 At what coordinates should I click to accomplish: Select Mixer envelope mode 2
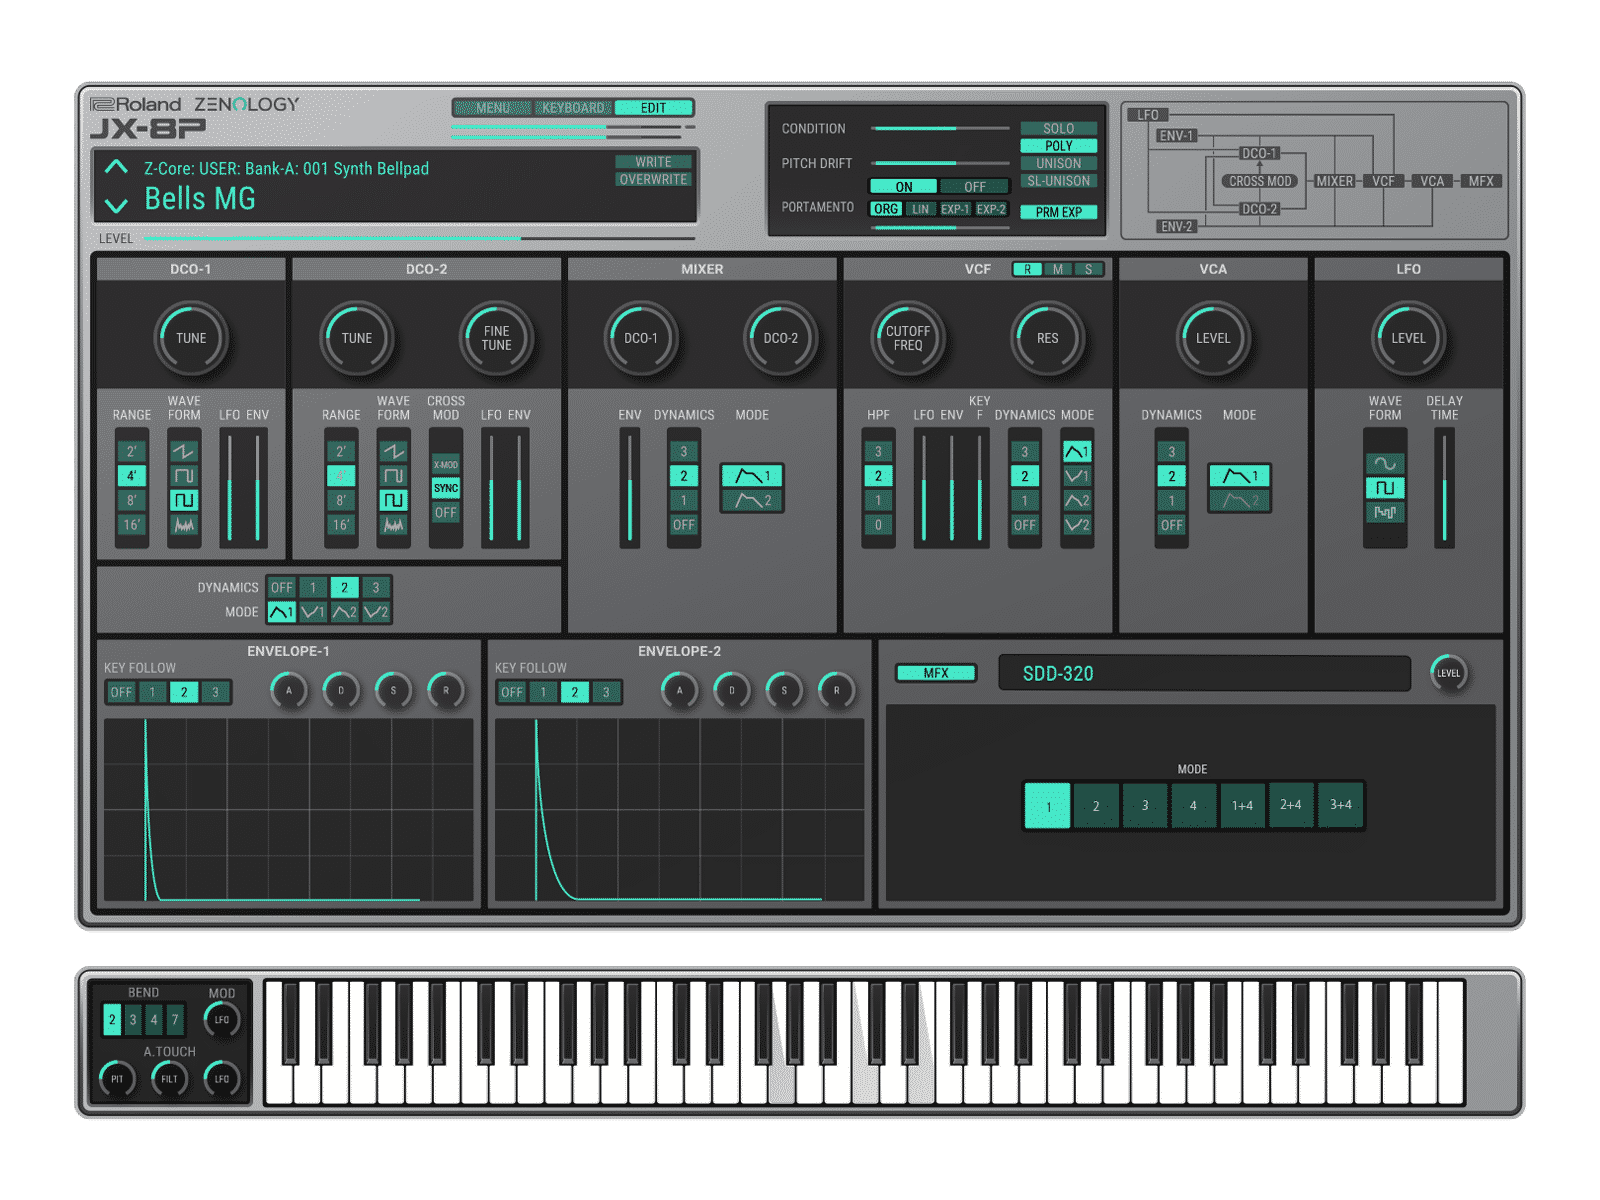point(752,500)
